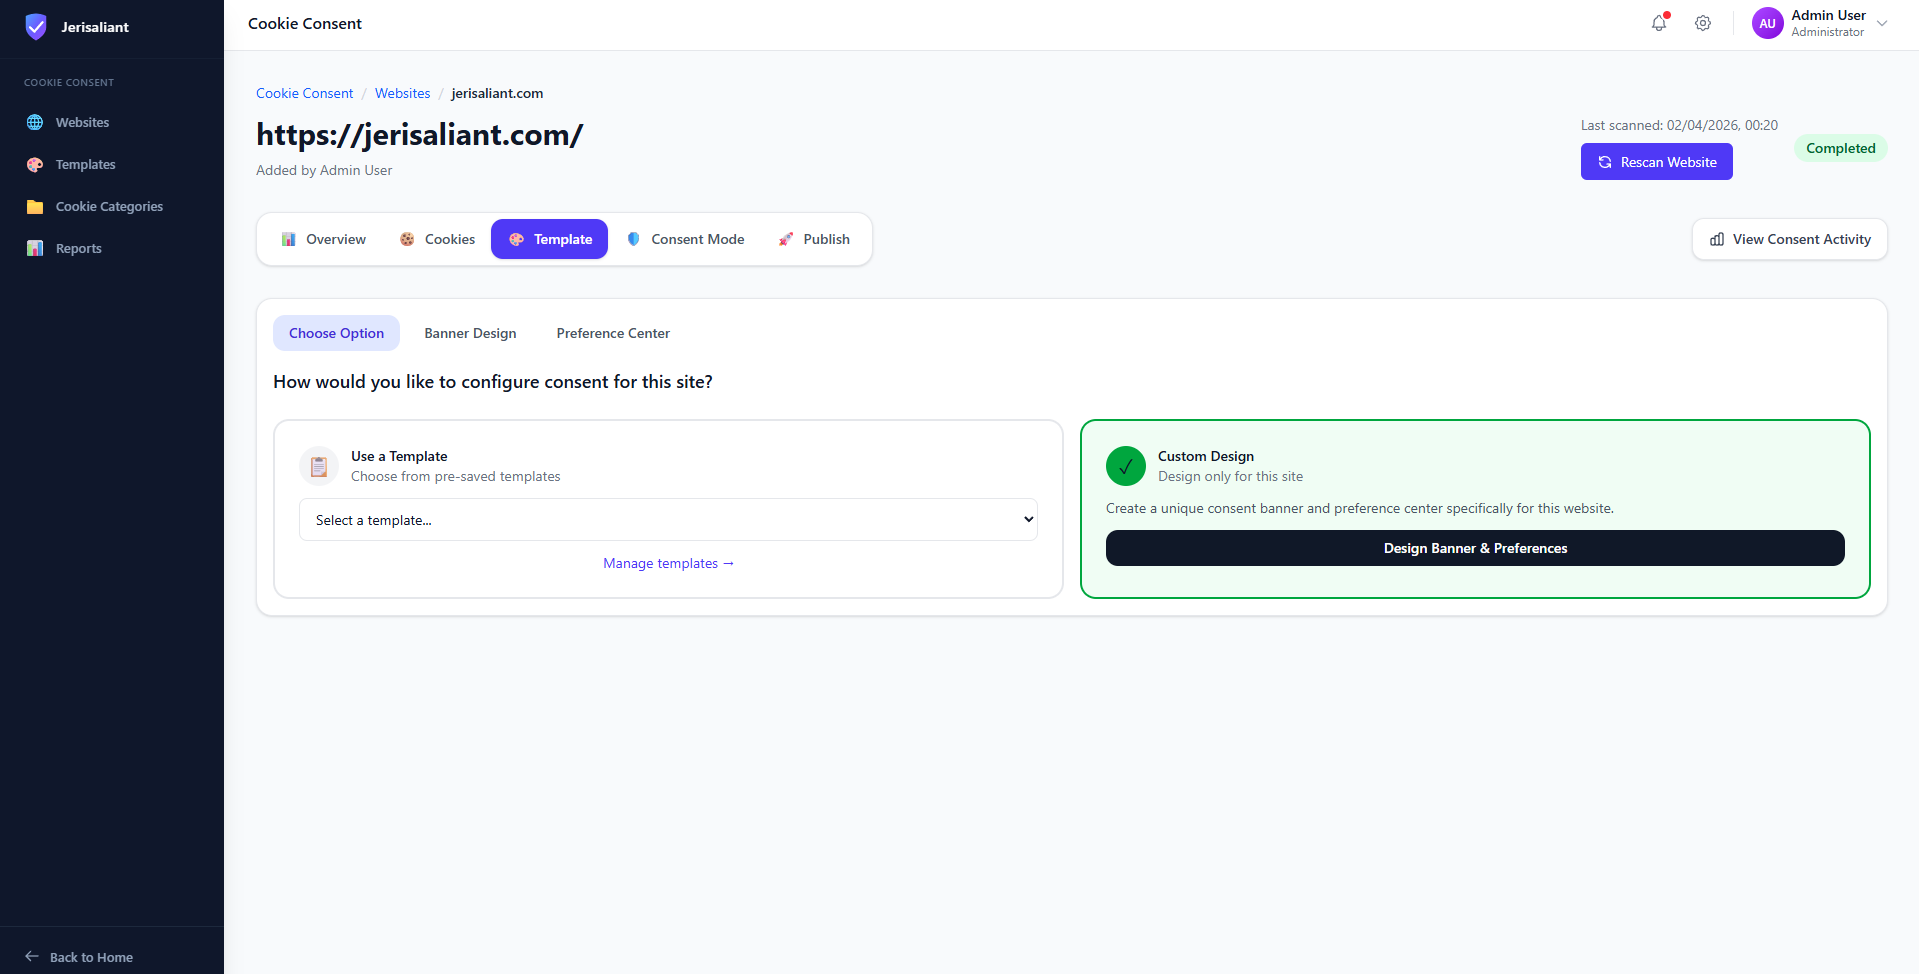Select the Custom Design green checkmark option

click(x=1126, y=466)
